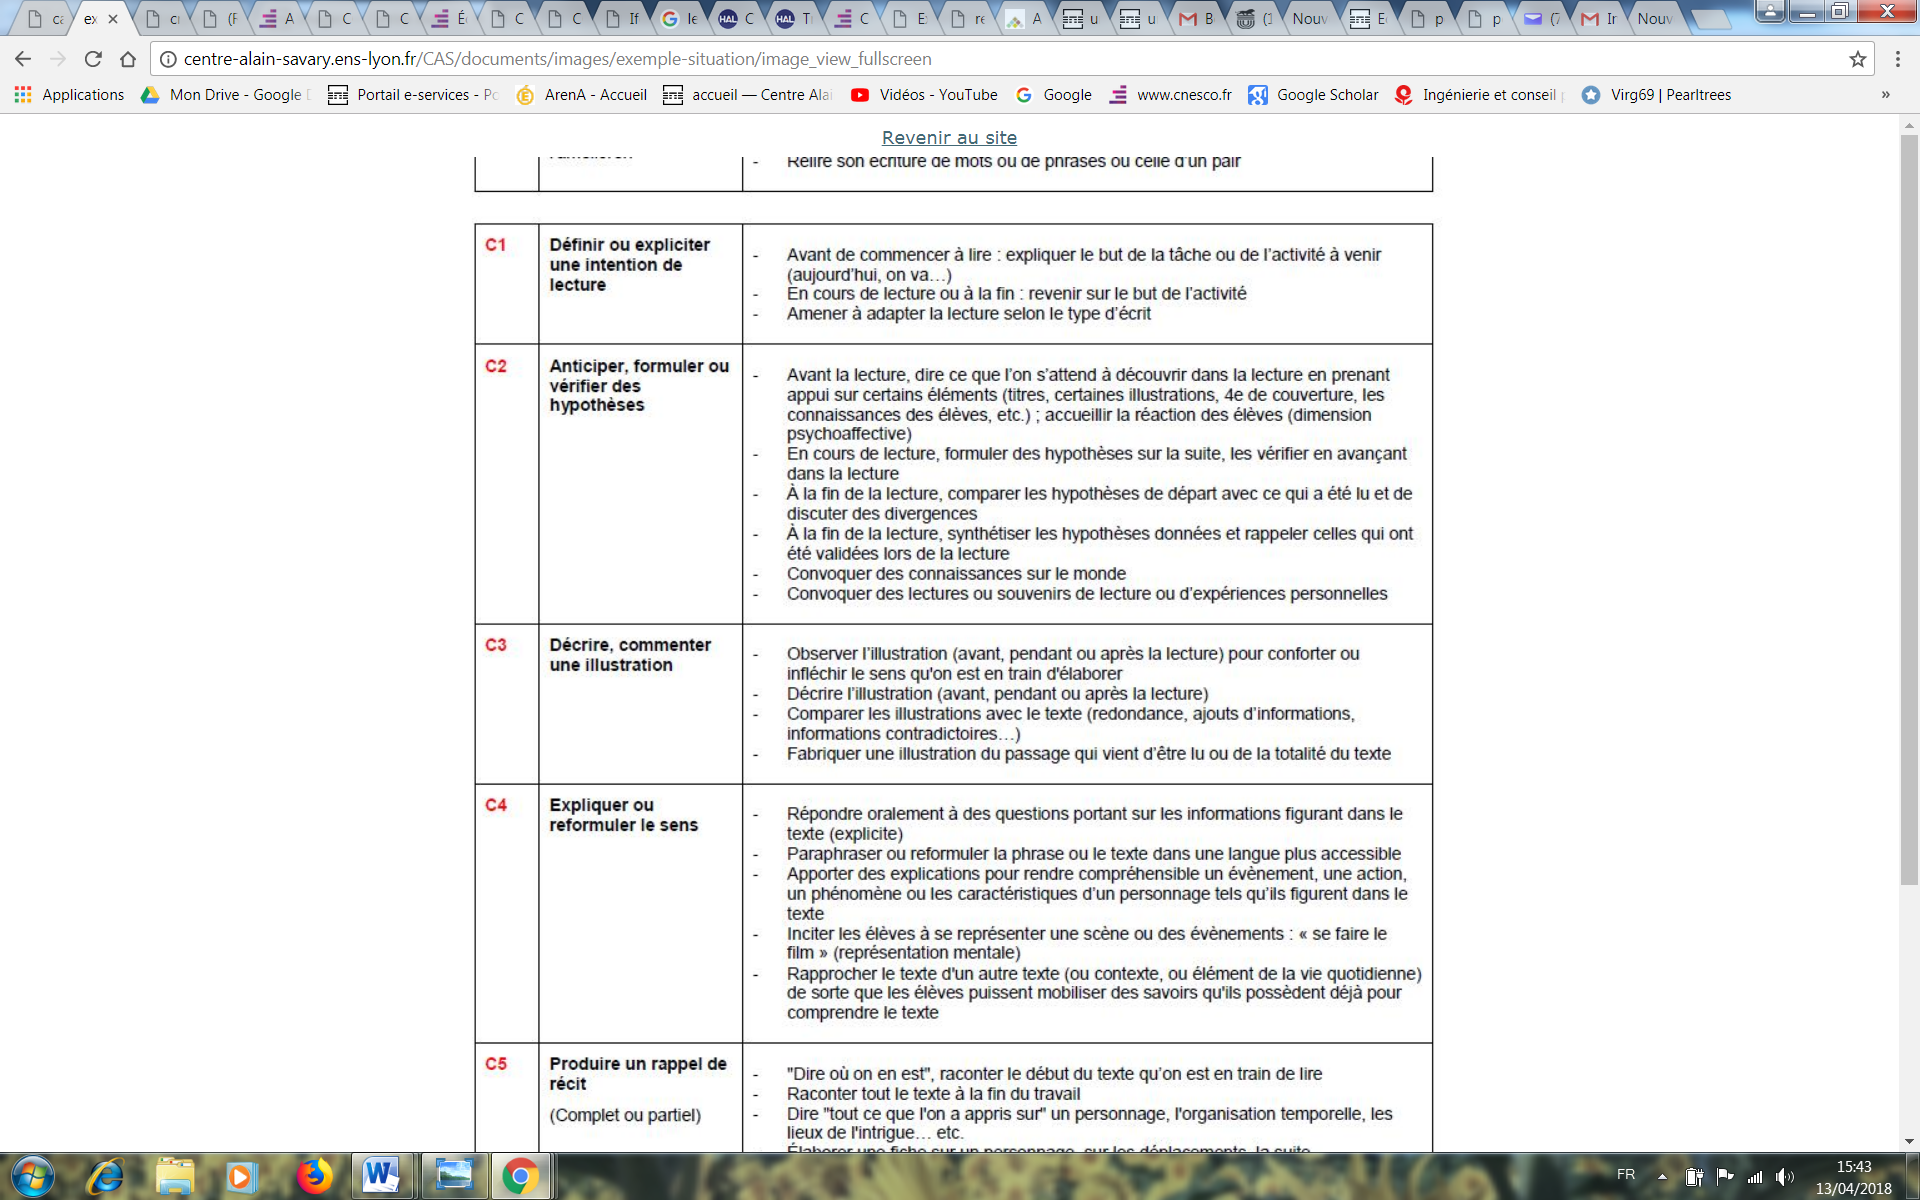The width and height of the screenshot is (1920, 1200).
Task: Show hidden system tray icons
Action: point(1662,1177)
